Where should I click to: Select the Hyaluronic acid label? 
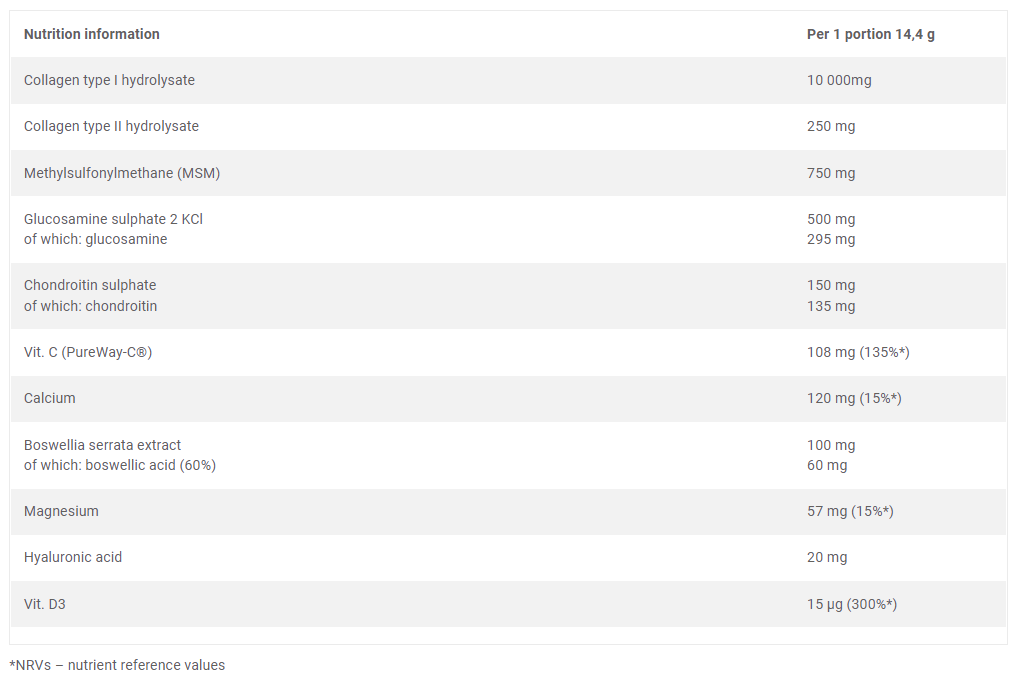pos(73,558)
